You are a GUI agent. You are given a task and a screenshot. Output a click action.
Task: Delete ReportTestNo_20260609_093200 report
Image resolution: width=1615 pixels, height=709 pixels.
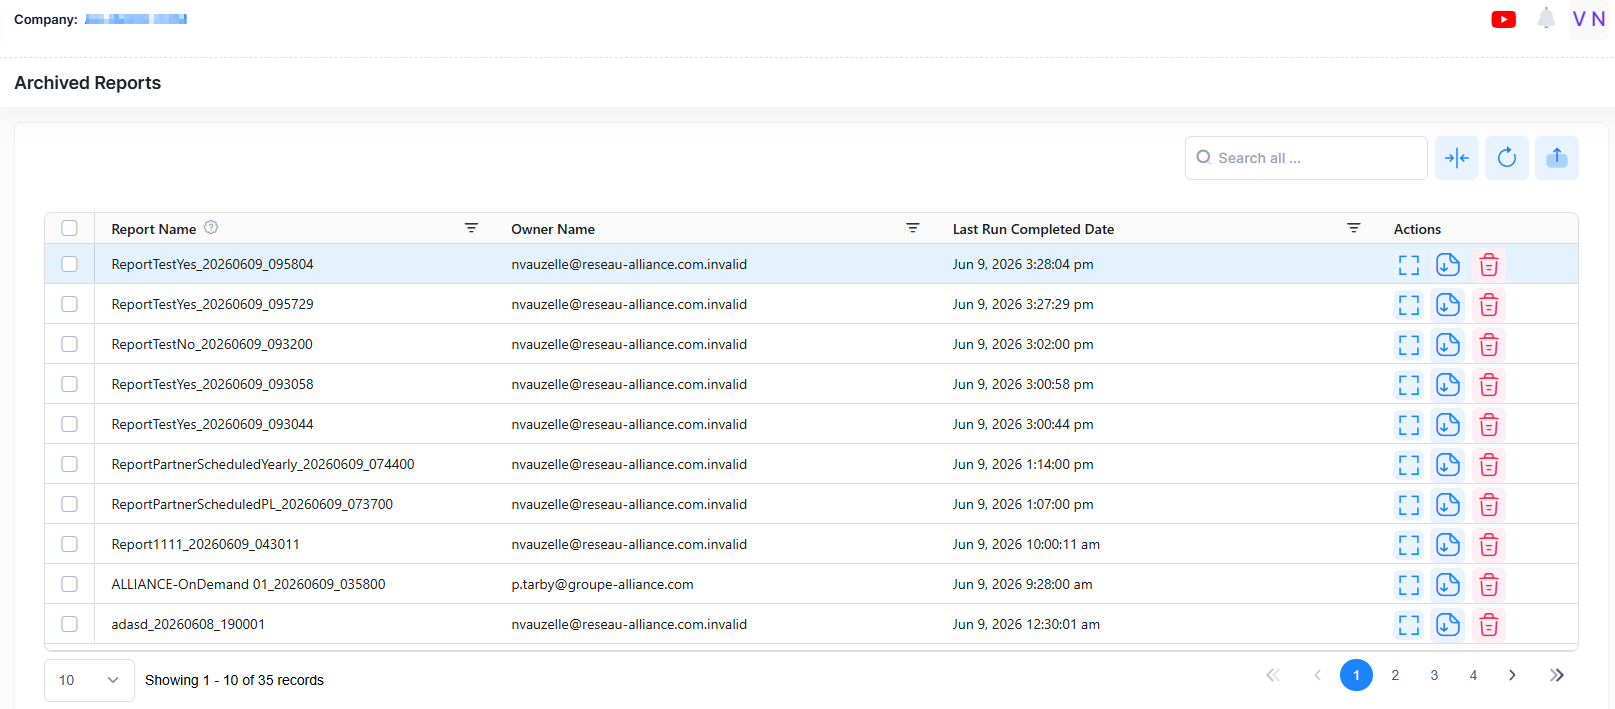1489,345
